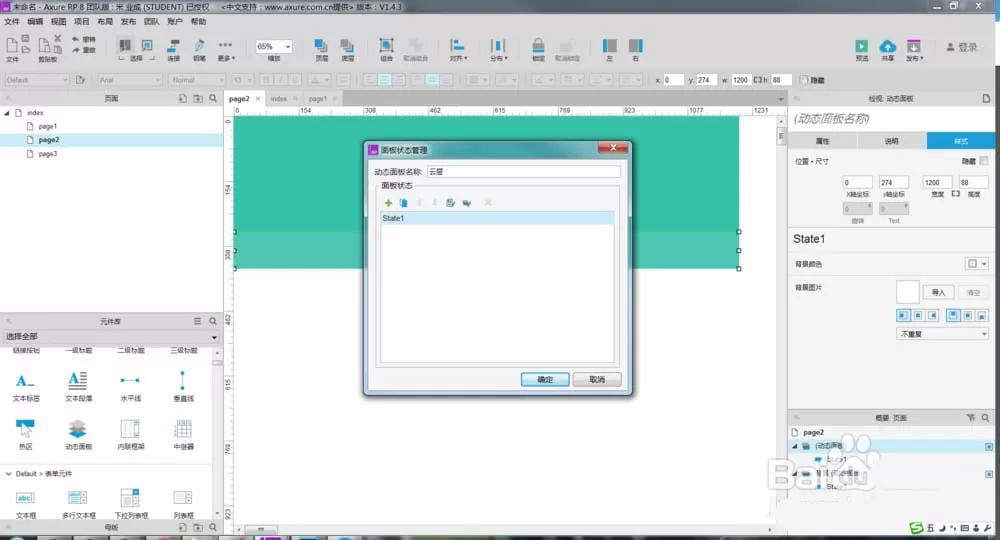Collapse the index tree node
The width and height of the screenshot is (1000, 540).
point(7,113)
